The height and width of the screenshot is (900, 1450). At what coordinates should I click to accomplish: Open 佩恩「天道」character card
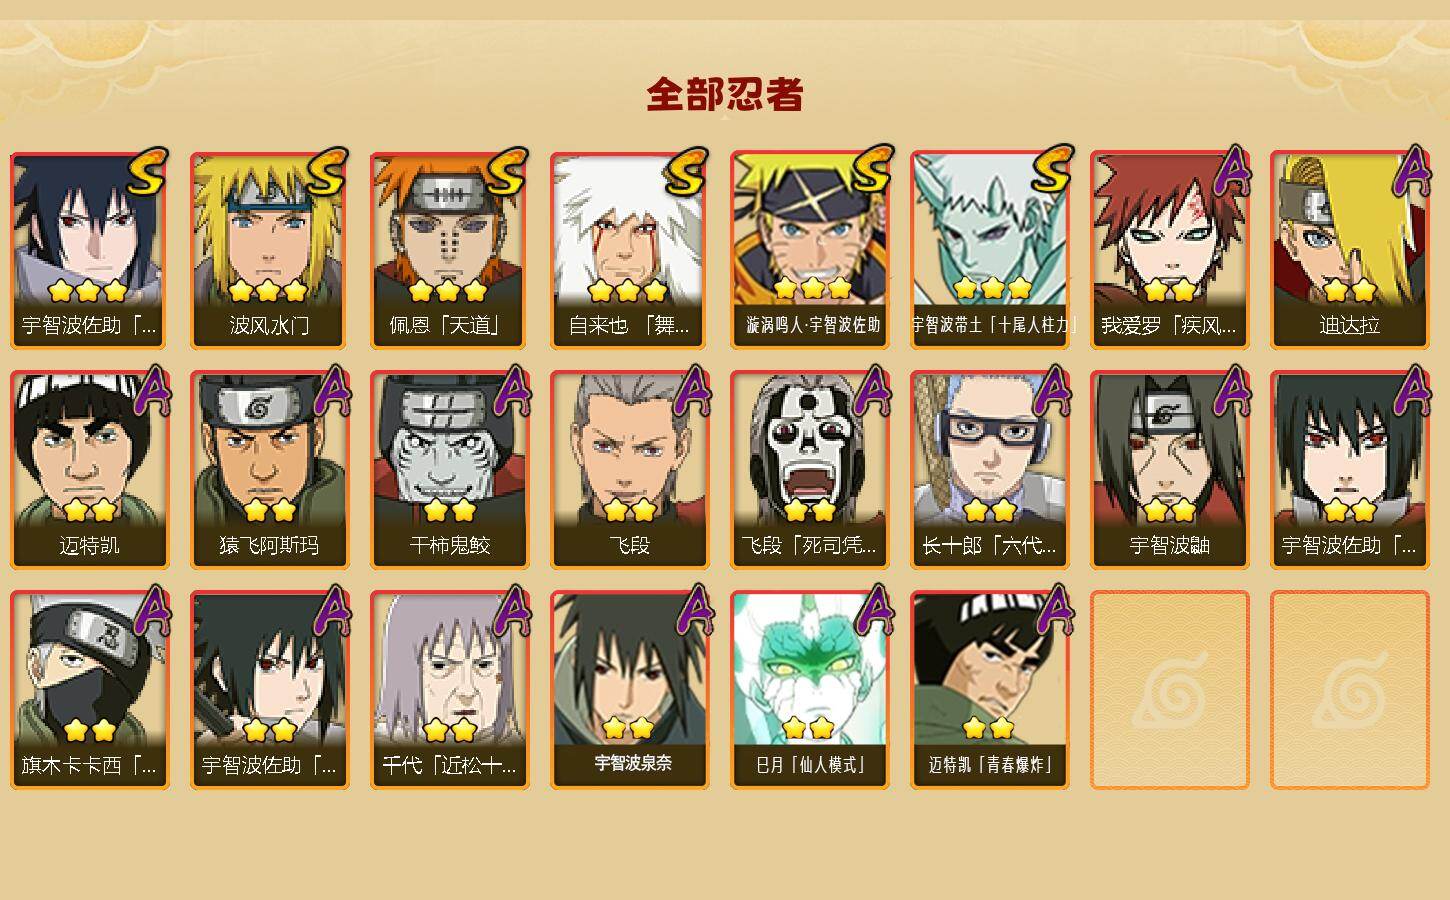pos(449,250)
